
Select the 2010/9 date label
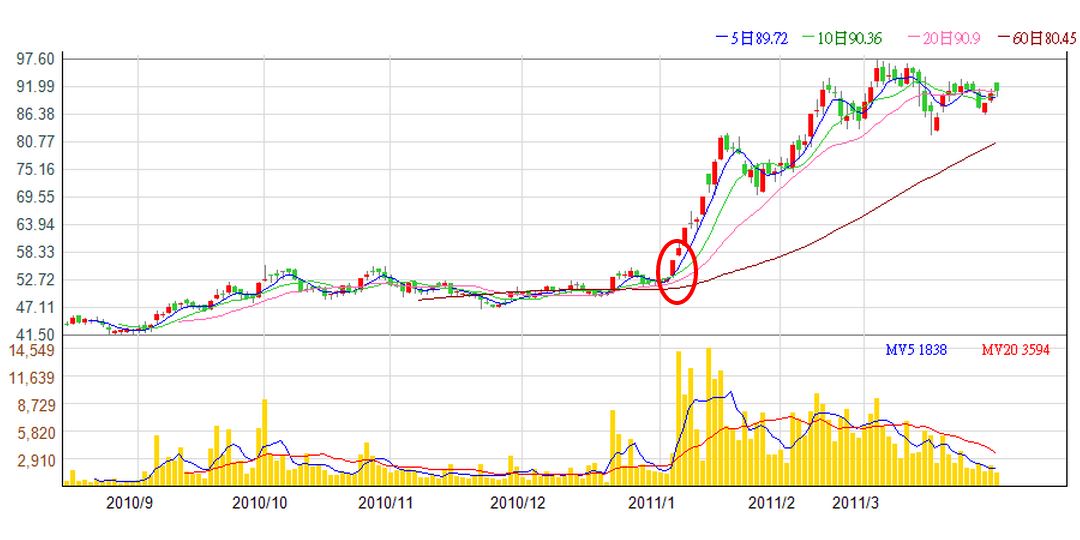[128, 503]
